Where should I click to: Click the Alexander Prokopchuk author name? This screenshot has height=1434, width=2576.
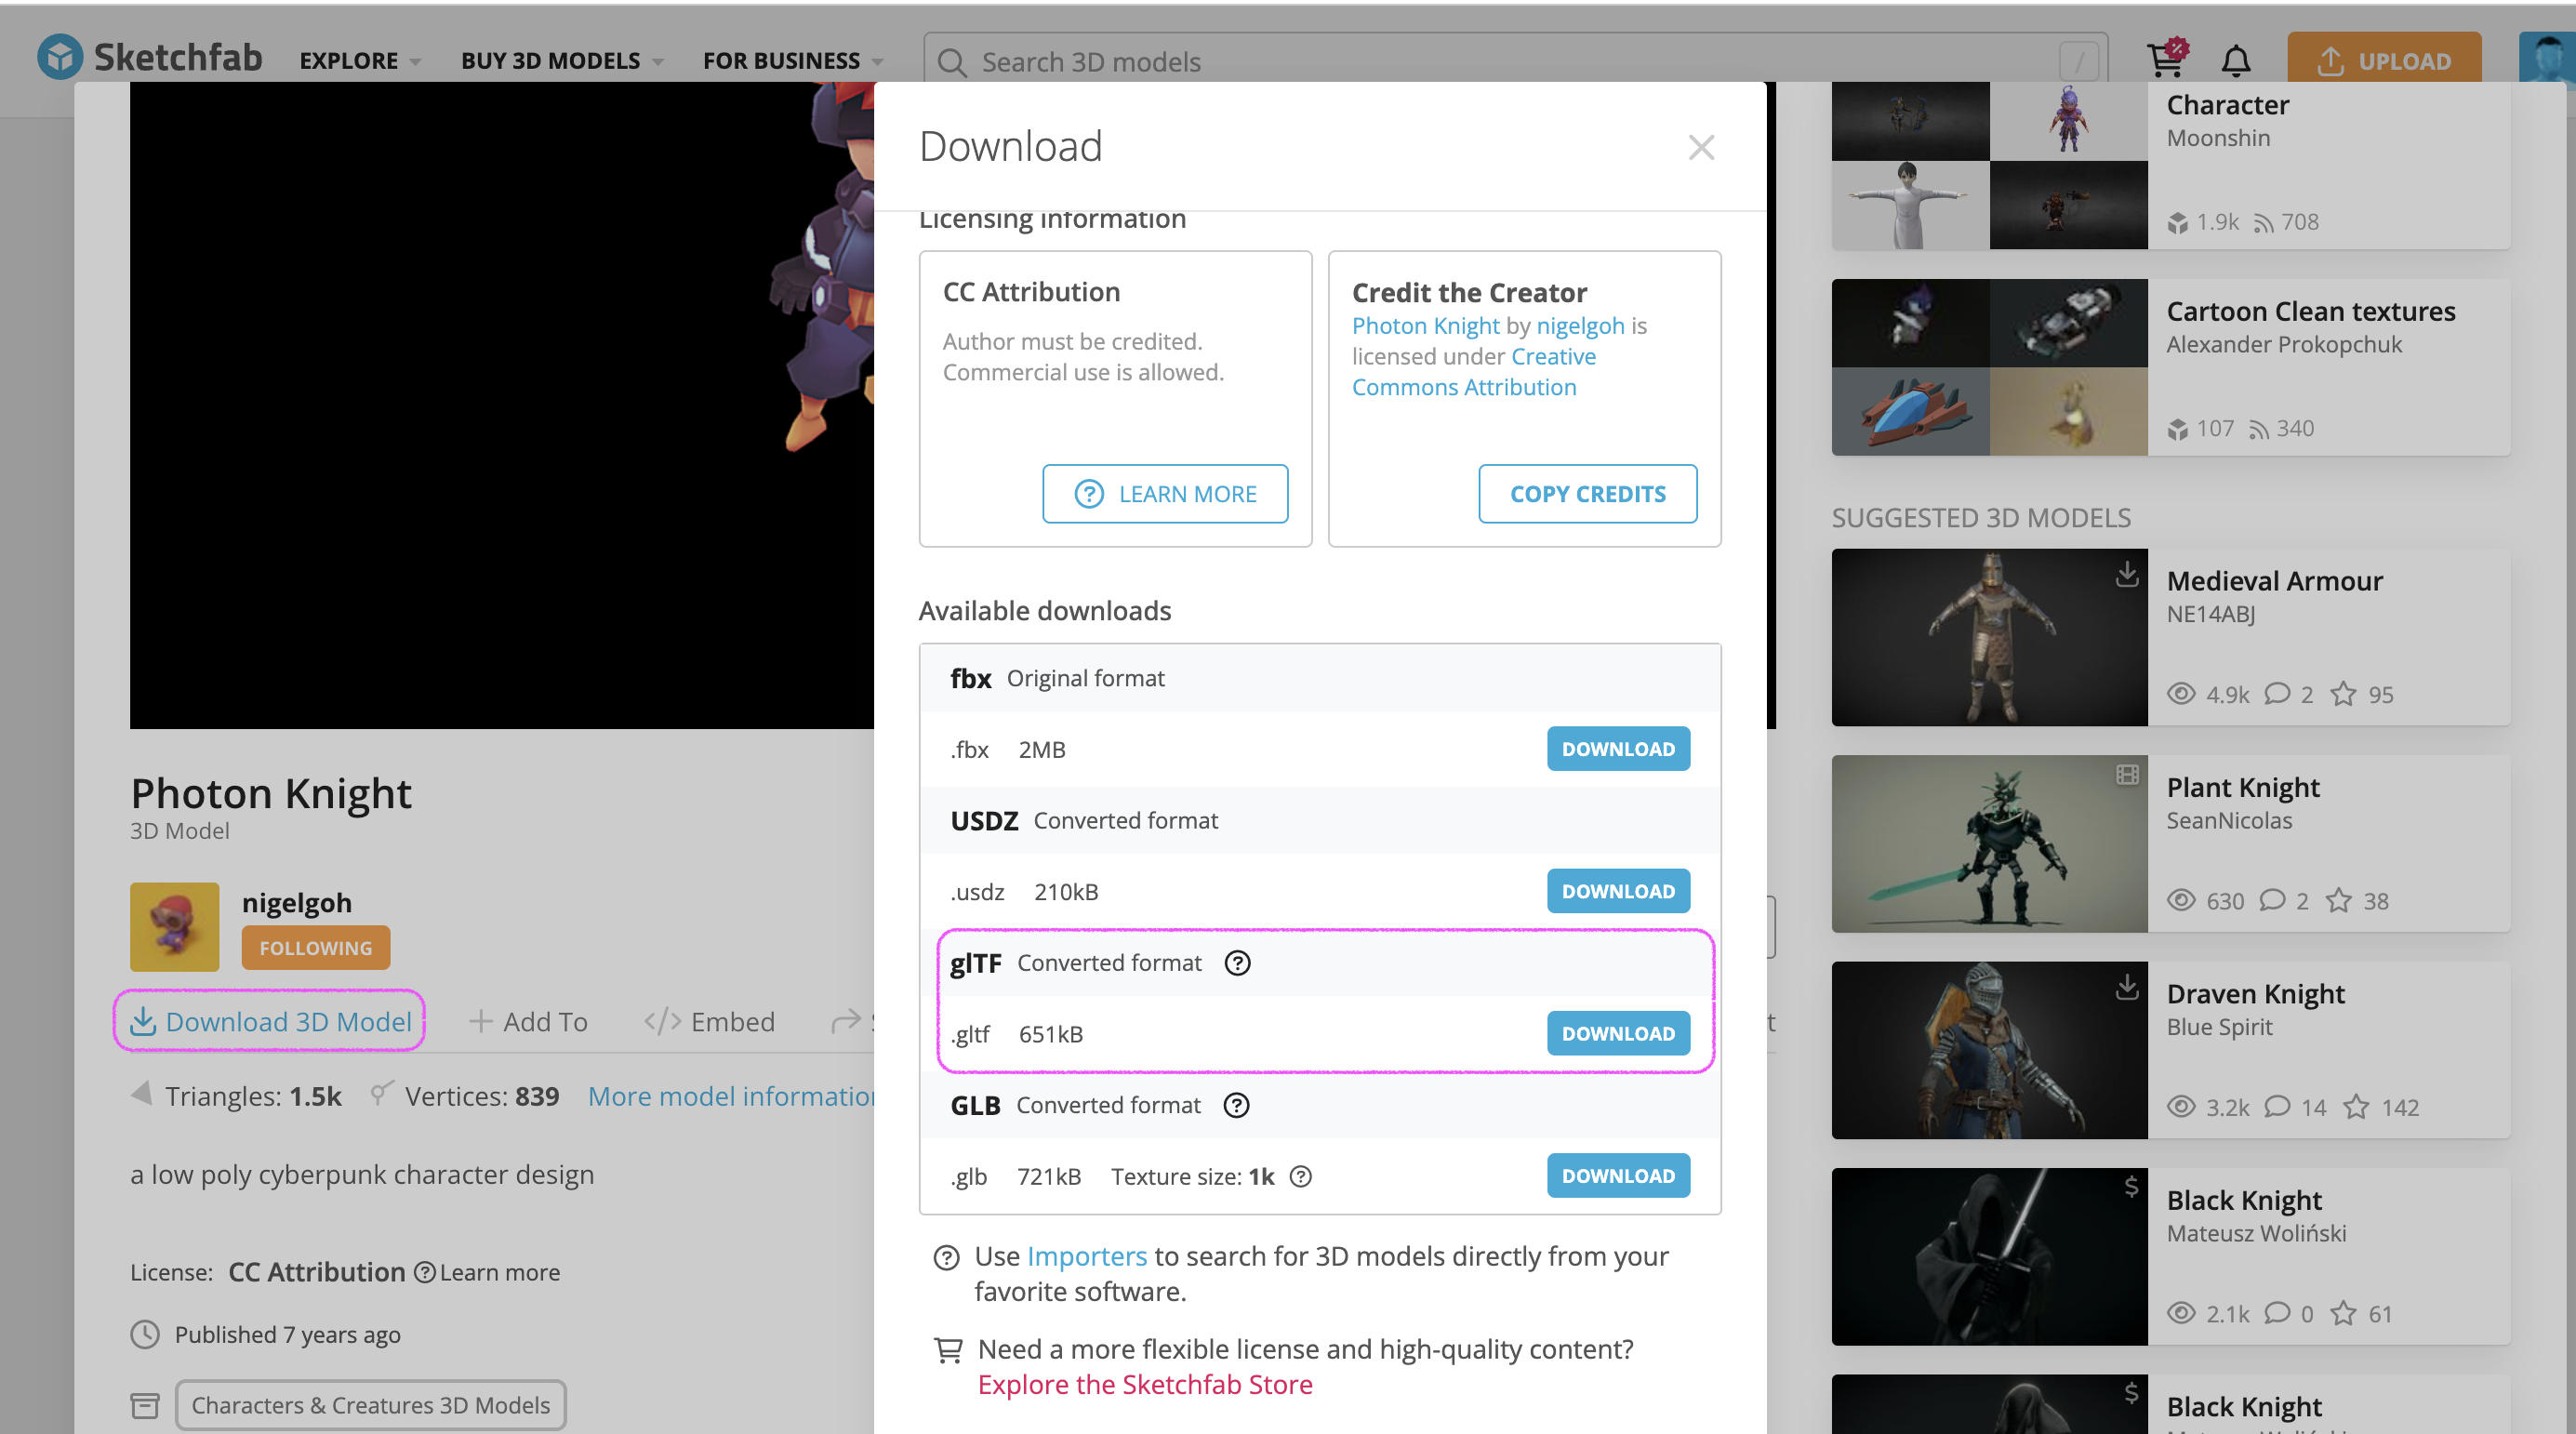(2284, 344)
